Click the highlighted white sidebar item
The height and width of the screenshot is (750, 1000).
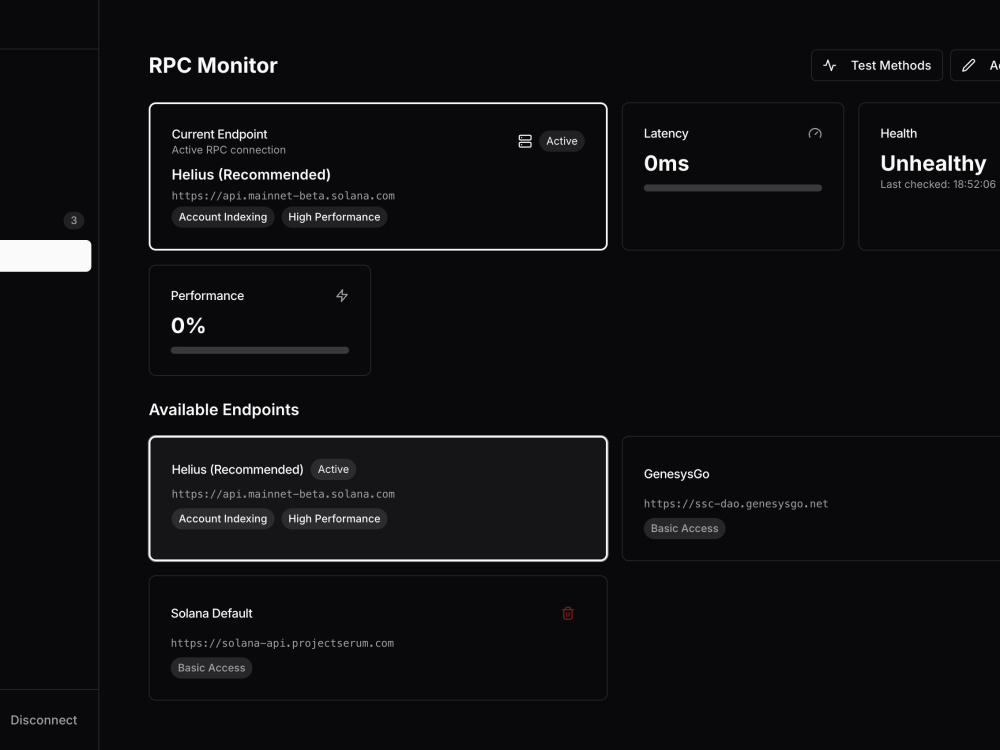[45, 256]
